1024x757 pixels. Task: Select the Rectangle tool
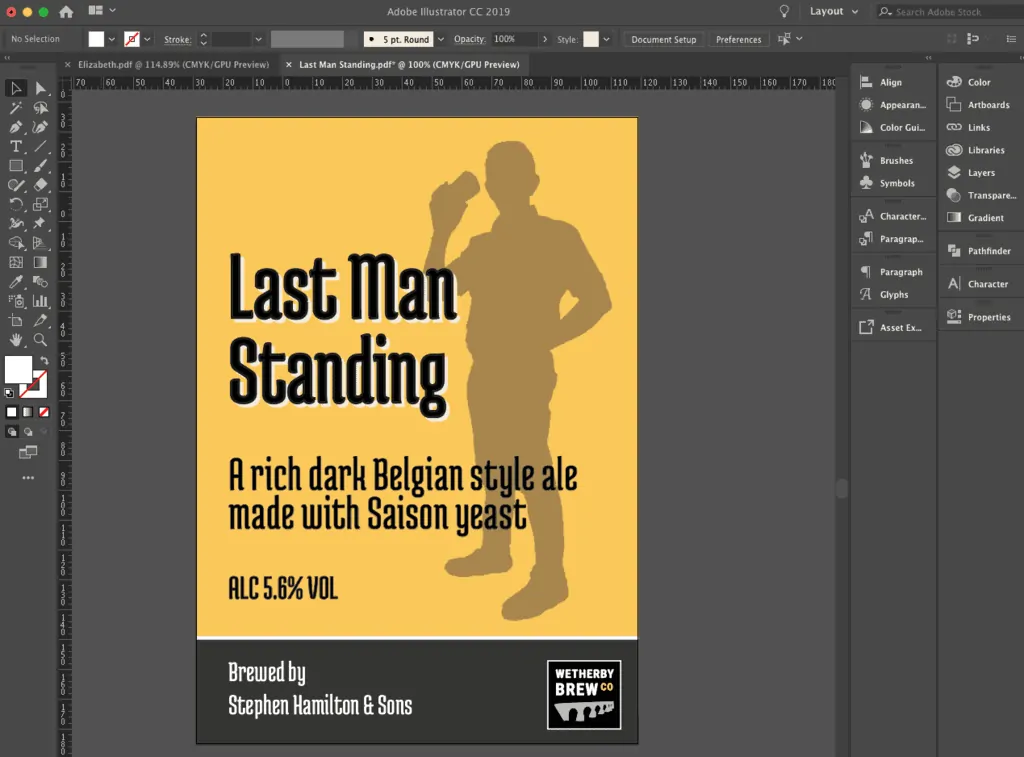point(16,166)
